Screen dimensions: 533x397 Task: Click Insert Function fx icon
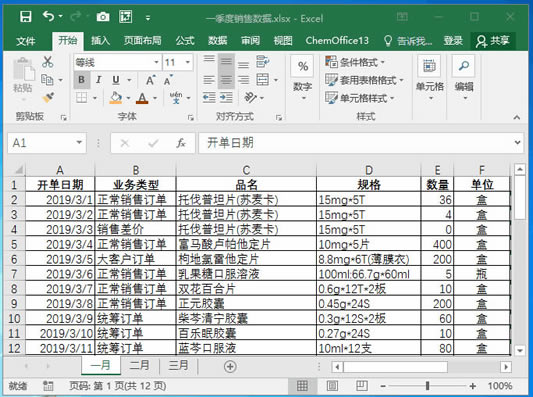(x=181, y=143)
